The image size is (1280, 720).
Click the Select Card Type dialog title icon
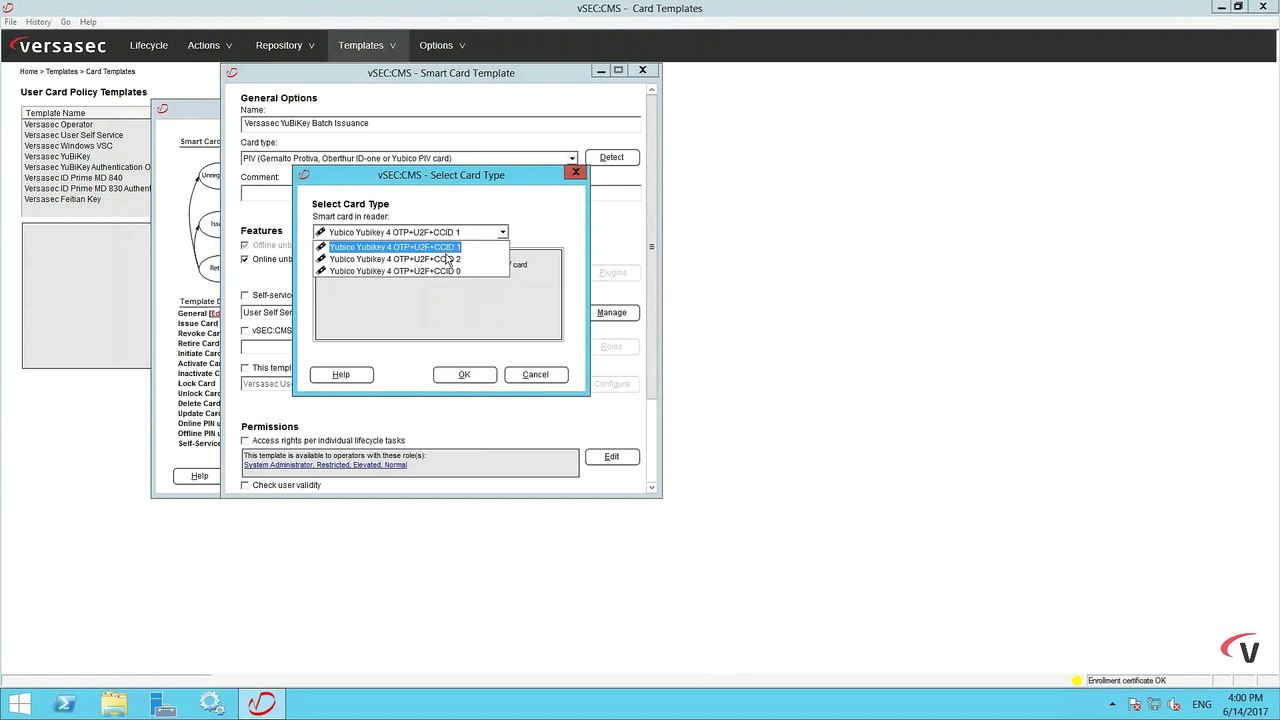point(304,175)
